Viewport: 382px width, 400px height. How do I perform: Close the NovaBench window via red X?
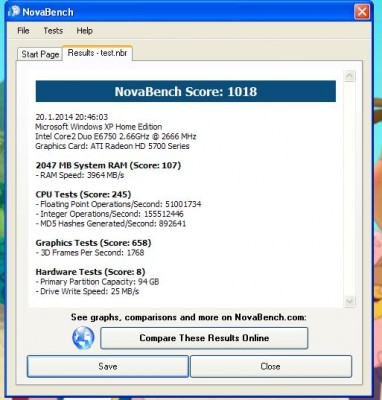362,12
